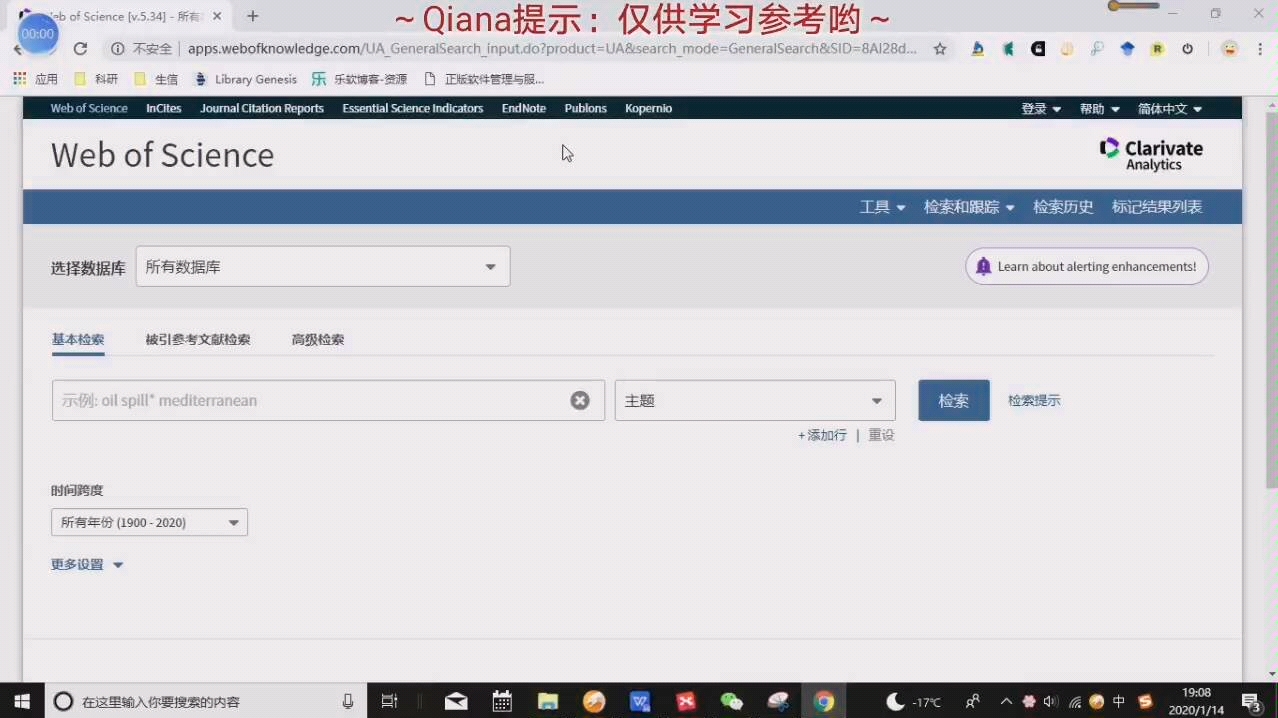Click the alert bell icon near Learn about alerting
This screenshot has height=718, width=1278.
point(983,266)
